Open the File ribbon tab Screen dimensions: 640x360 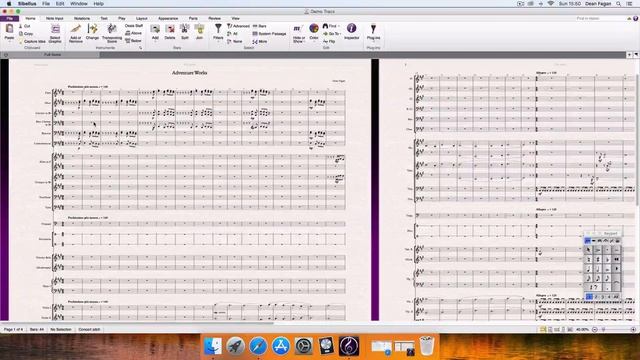tap(9, 18)
